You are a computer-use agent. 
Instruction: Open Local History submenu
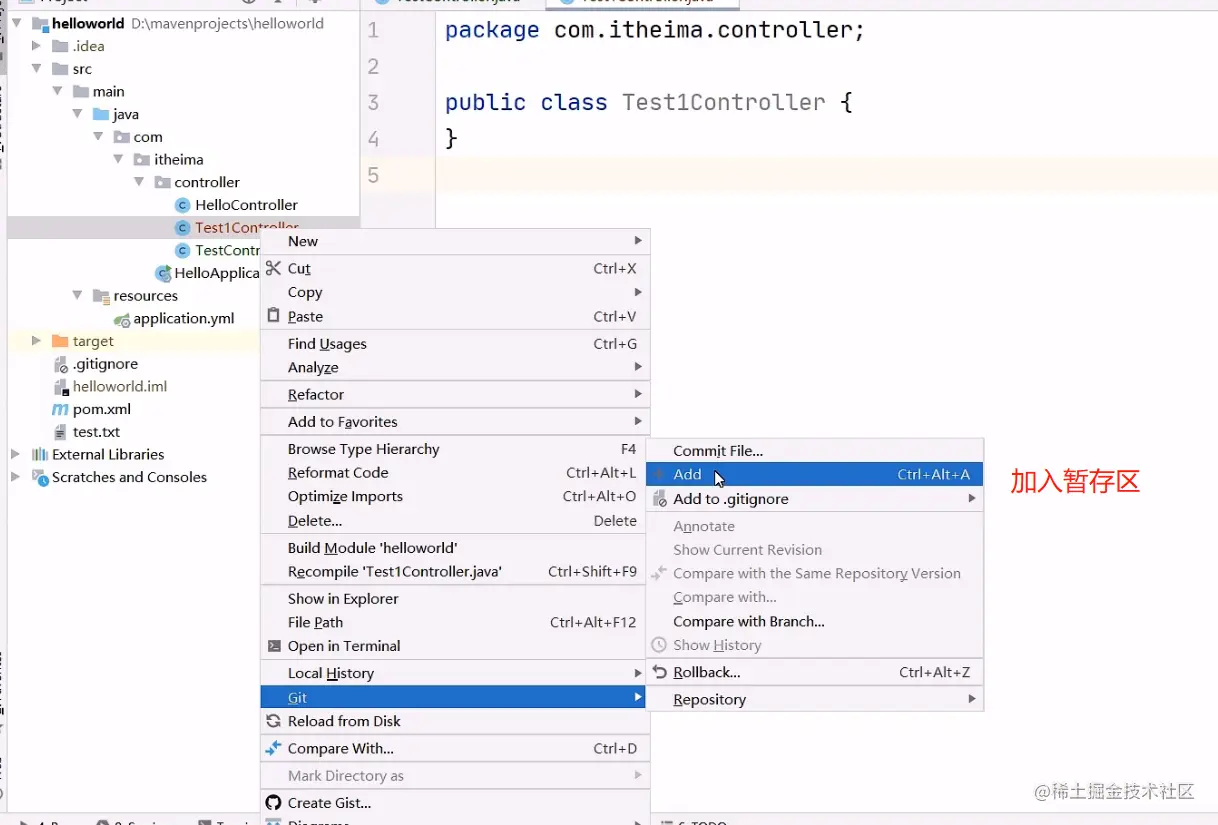click(x=455, y=673)
